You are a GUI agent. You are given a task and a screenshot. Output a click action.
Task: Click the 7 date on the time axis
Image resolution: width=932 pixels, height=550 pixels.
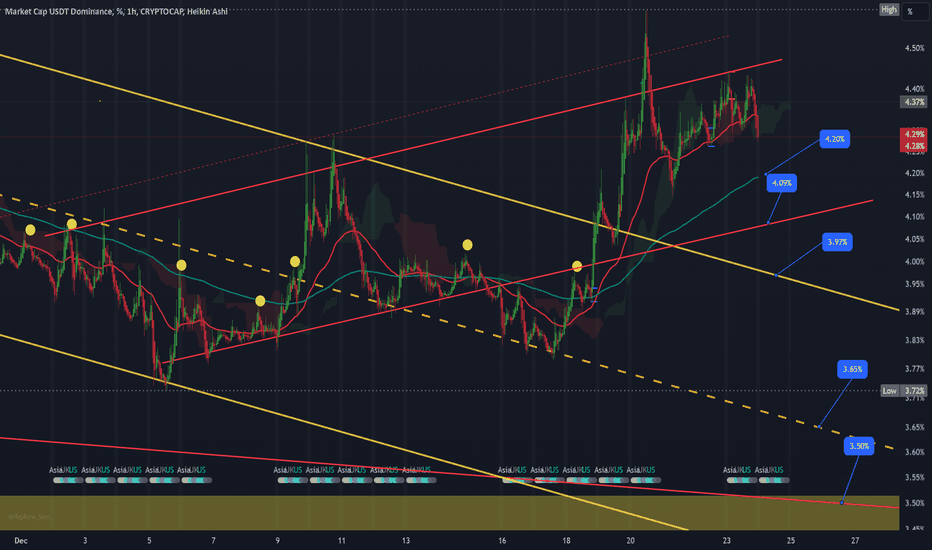(x=213, y=540)
